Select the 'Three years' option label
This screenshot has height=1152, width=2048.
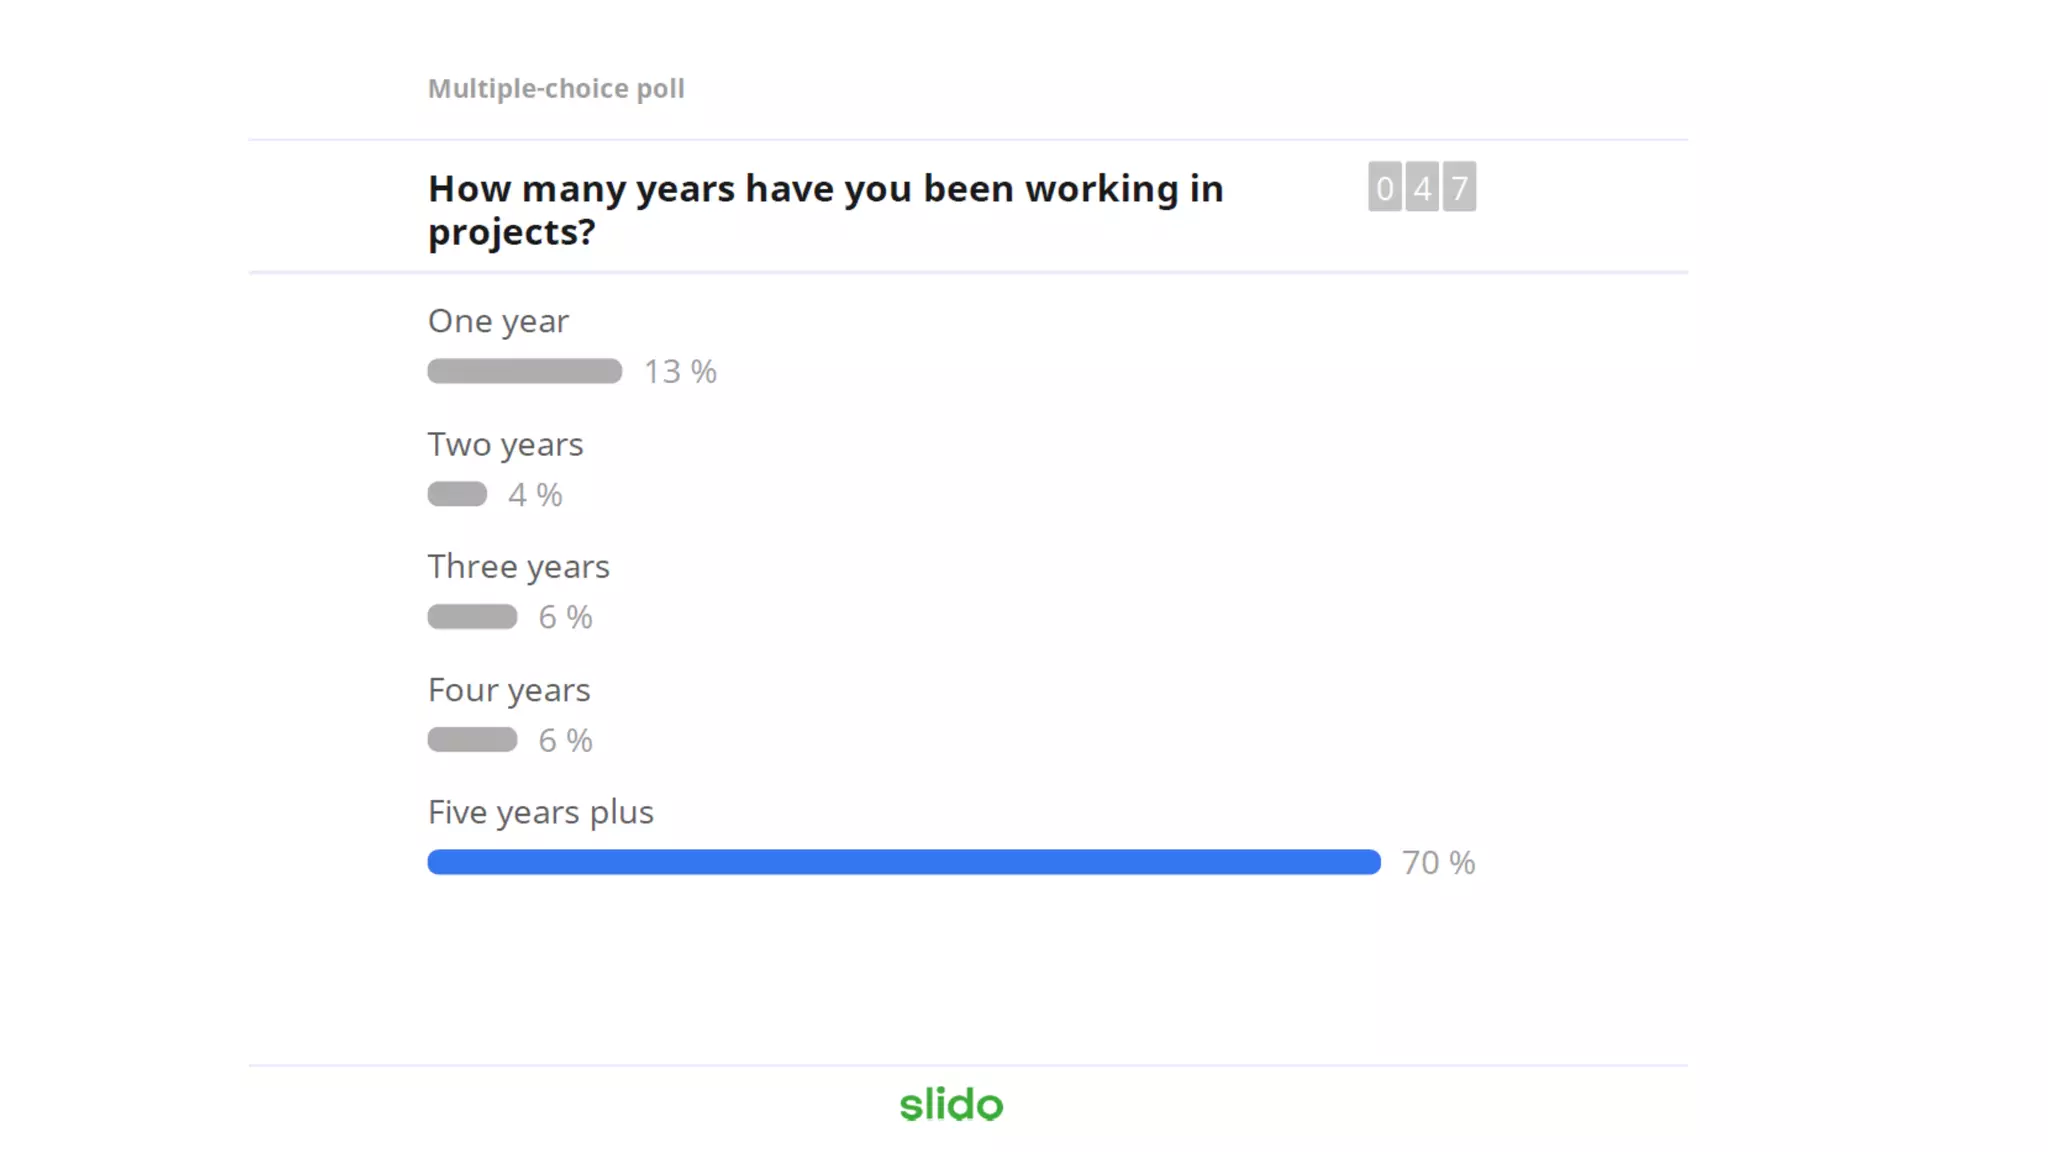[518, 567]
